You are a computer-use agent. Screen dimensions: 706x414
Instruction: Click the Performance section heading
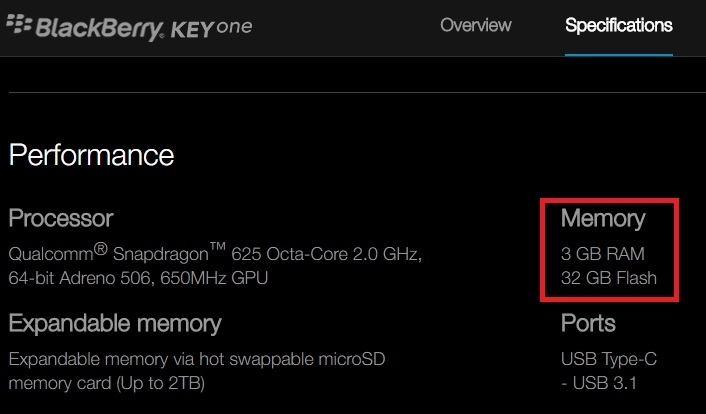coord(91,155)
